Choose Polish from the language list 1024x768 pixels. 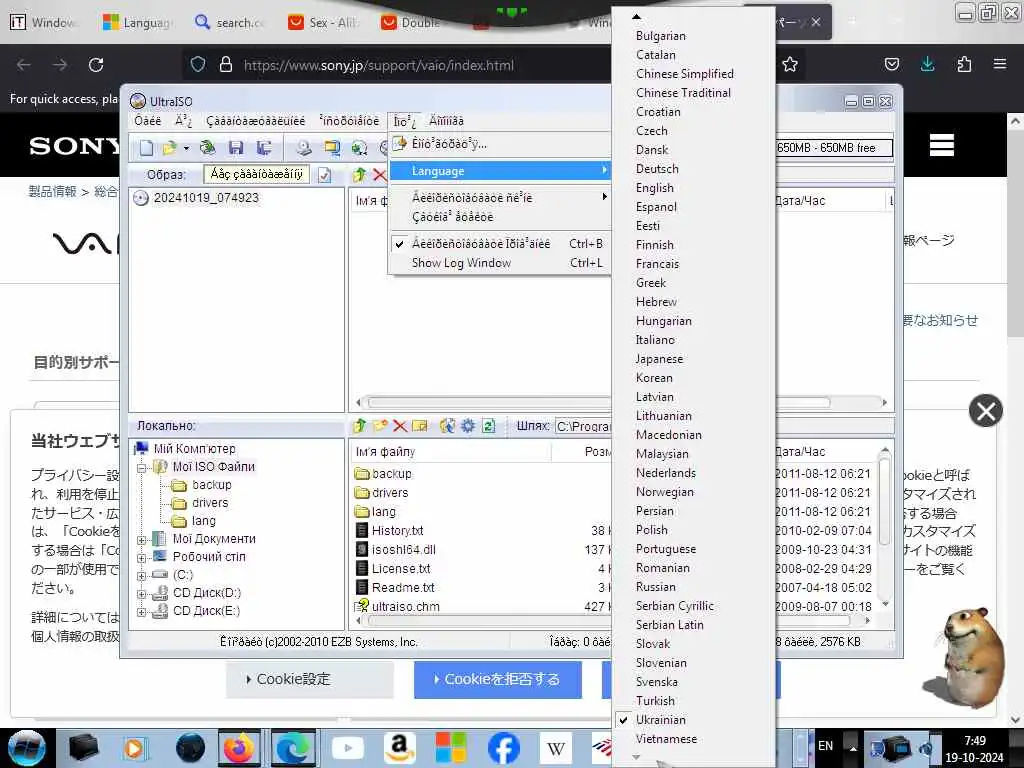pos(652,530)
